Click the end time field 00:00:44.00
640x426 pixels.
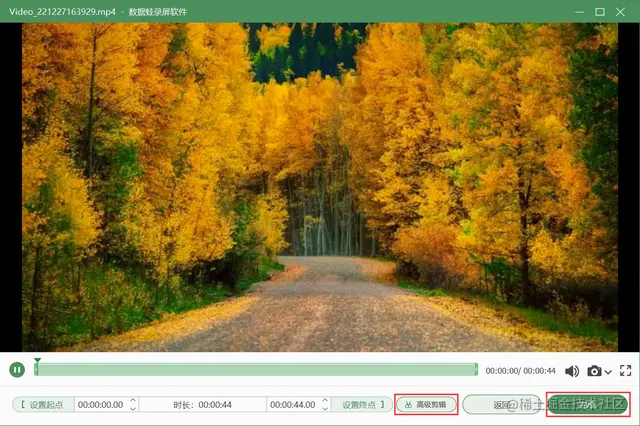(293, 405)
